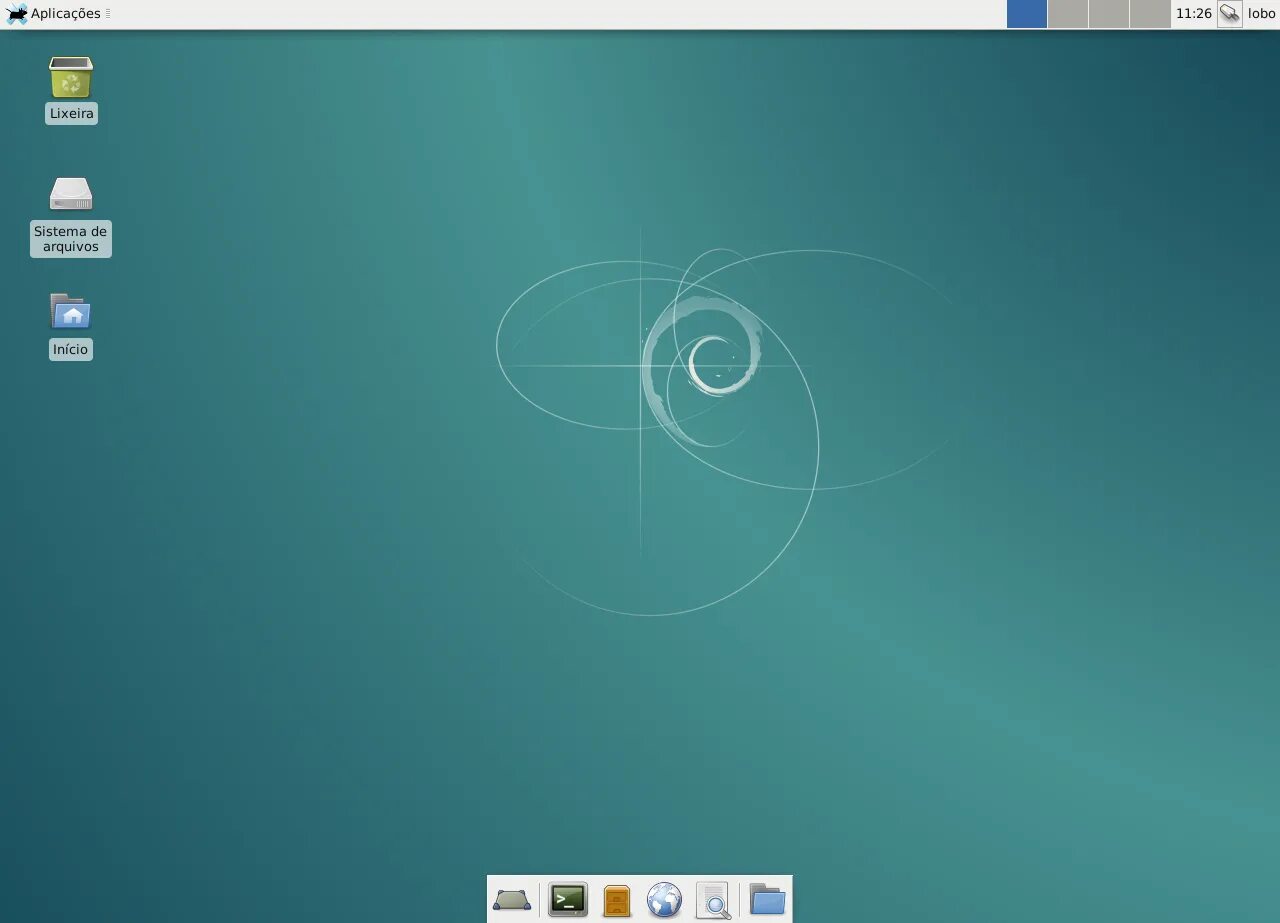1280x923 pixels.
Task: Open the application finder magnifier icon
Action: click(713, 900)
